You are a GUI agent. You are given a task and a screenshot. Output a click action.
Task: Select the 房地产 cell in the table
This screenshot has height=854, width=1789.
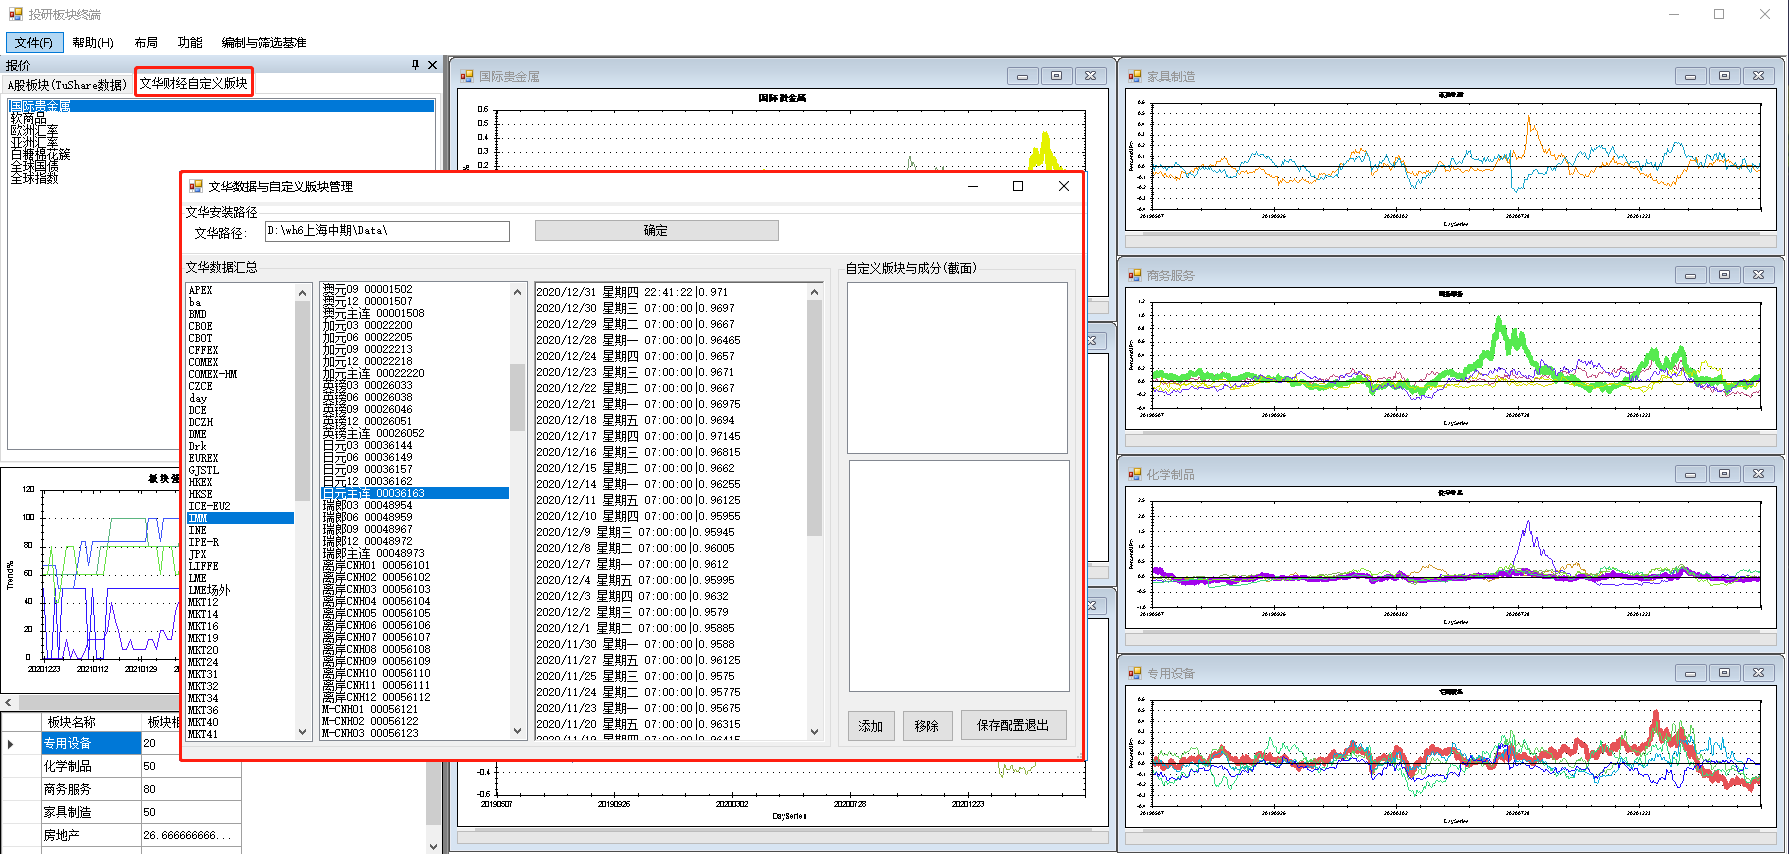[x=91, y=835]
